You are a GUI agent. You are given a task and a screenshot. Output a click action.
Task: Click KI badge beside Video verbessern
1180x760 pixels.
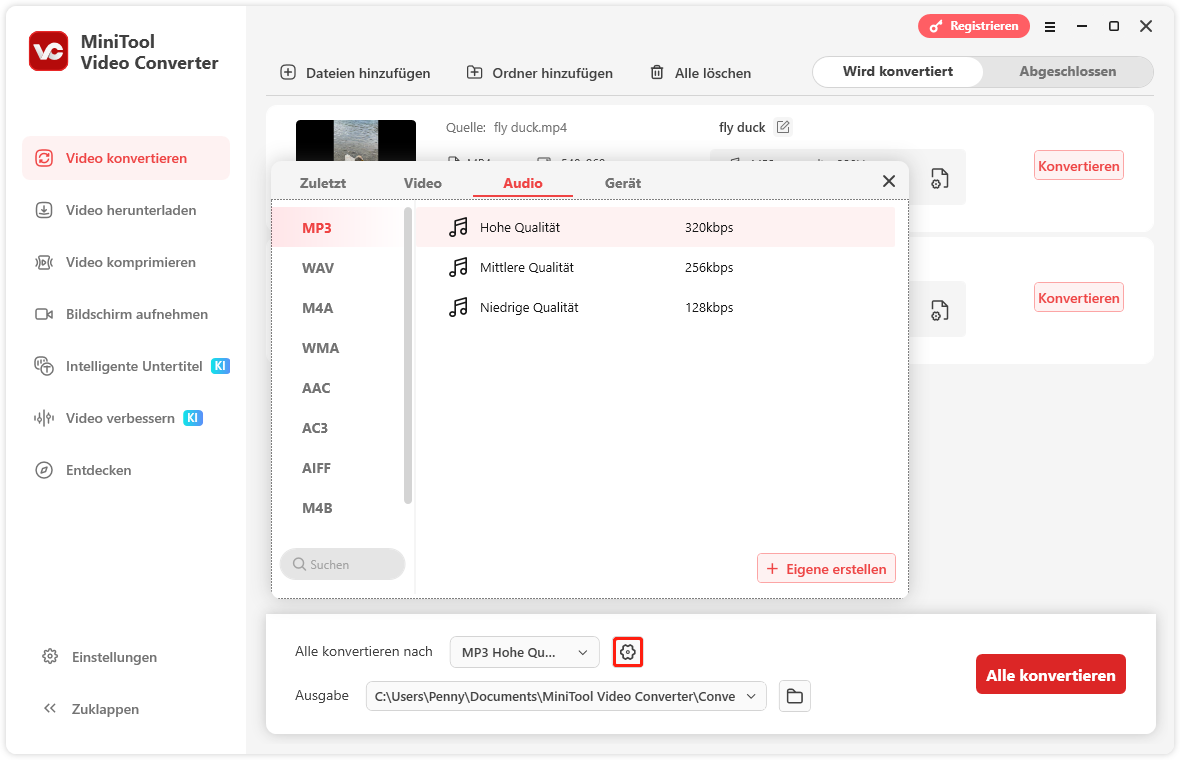193,418
